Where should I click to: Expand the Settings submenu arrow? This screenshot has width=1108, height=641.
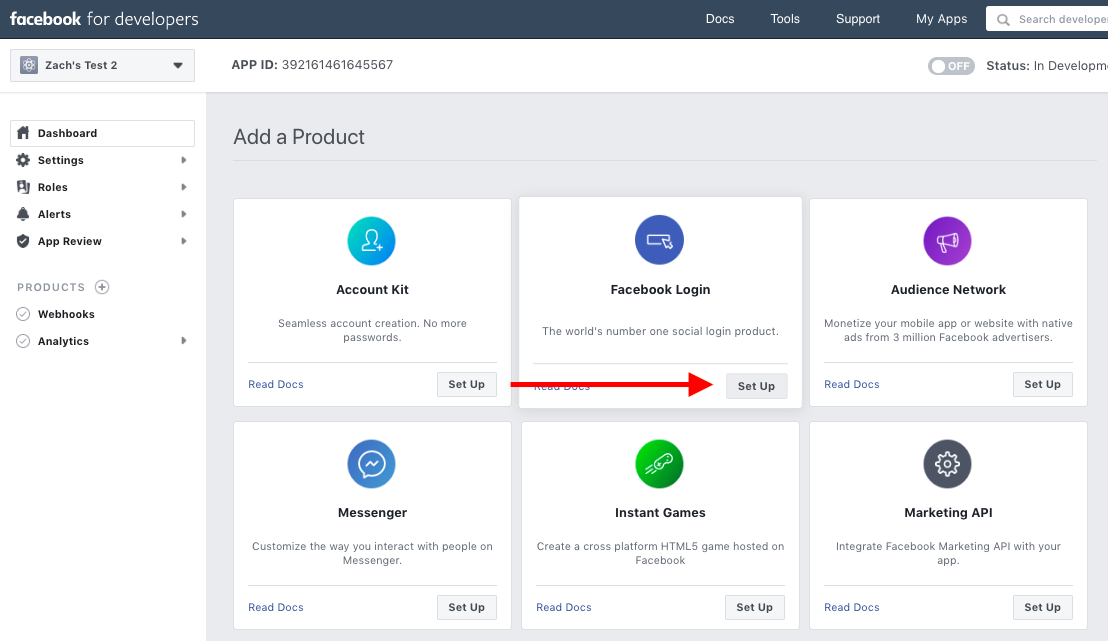tap(184, 160)
